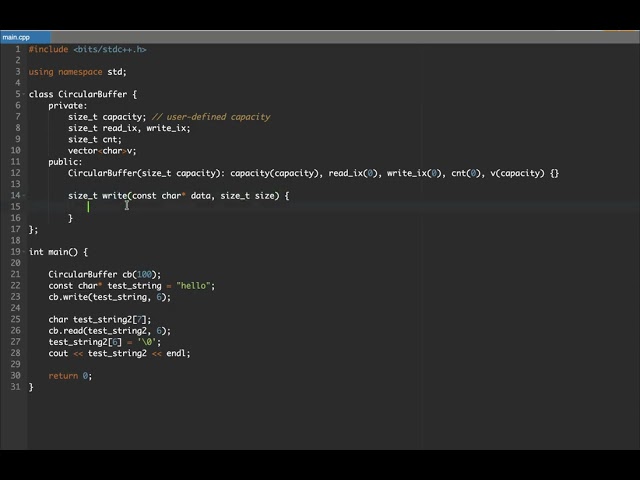Click the "hello" string literal
The width and height of the screenshot is (640, 480).
coord(194,286)
